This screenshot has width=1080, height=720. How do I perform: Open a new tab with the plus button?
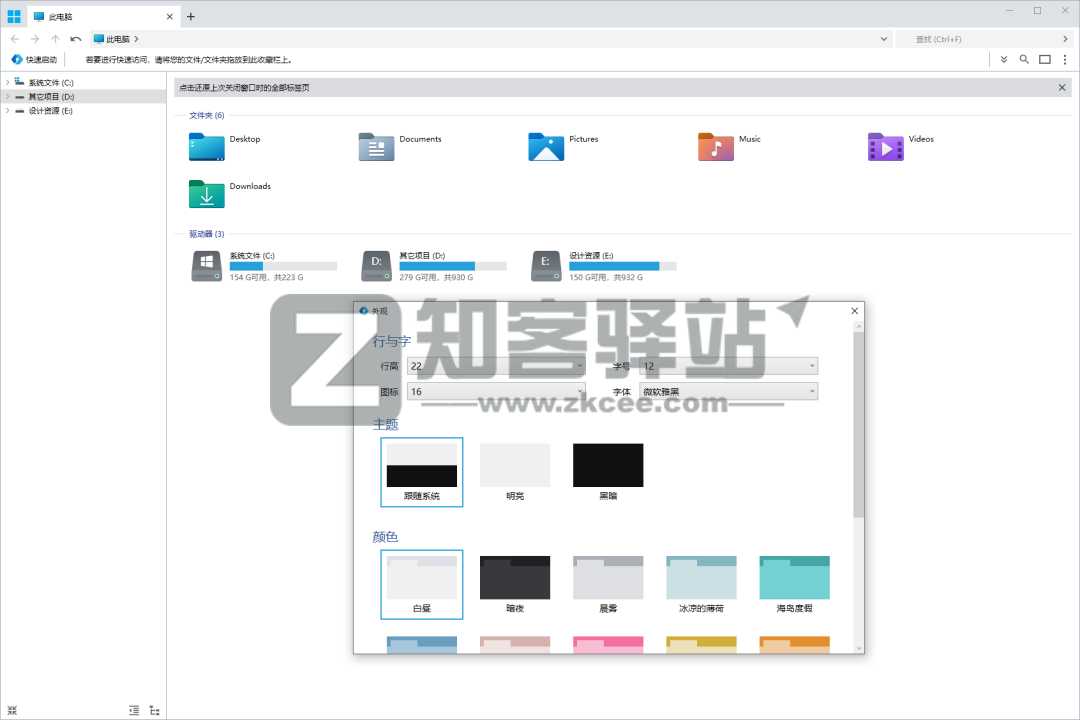pyautogui.click(x=190, y=16)
